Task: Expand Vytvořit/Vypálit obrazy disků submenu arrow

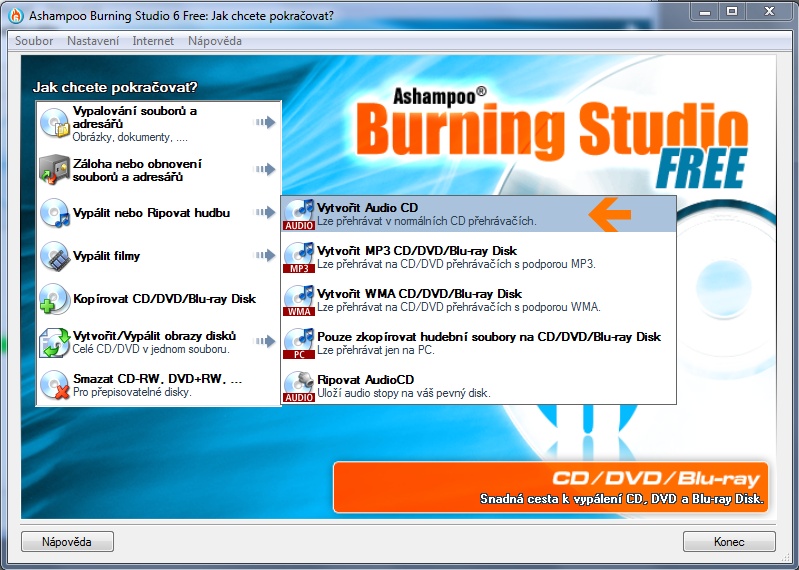Action: (264, 342)
